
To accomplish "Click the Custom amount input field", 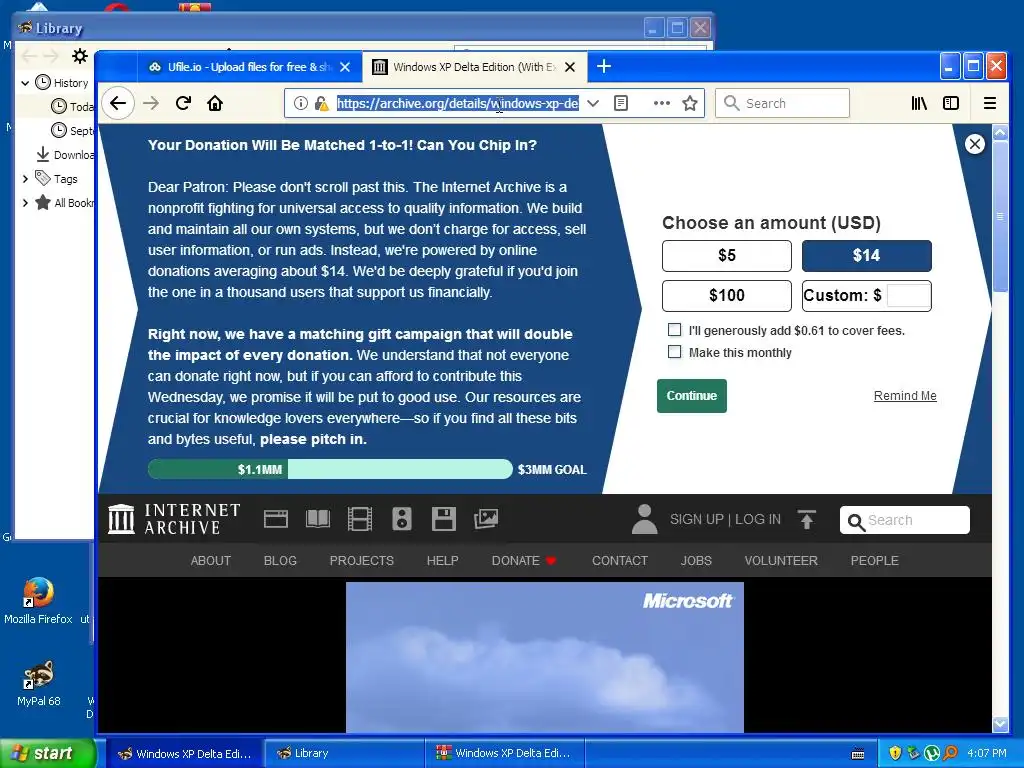I will (x=908, y=295).
